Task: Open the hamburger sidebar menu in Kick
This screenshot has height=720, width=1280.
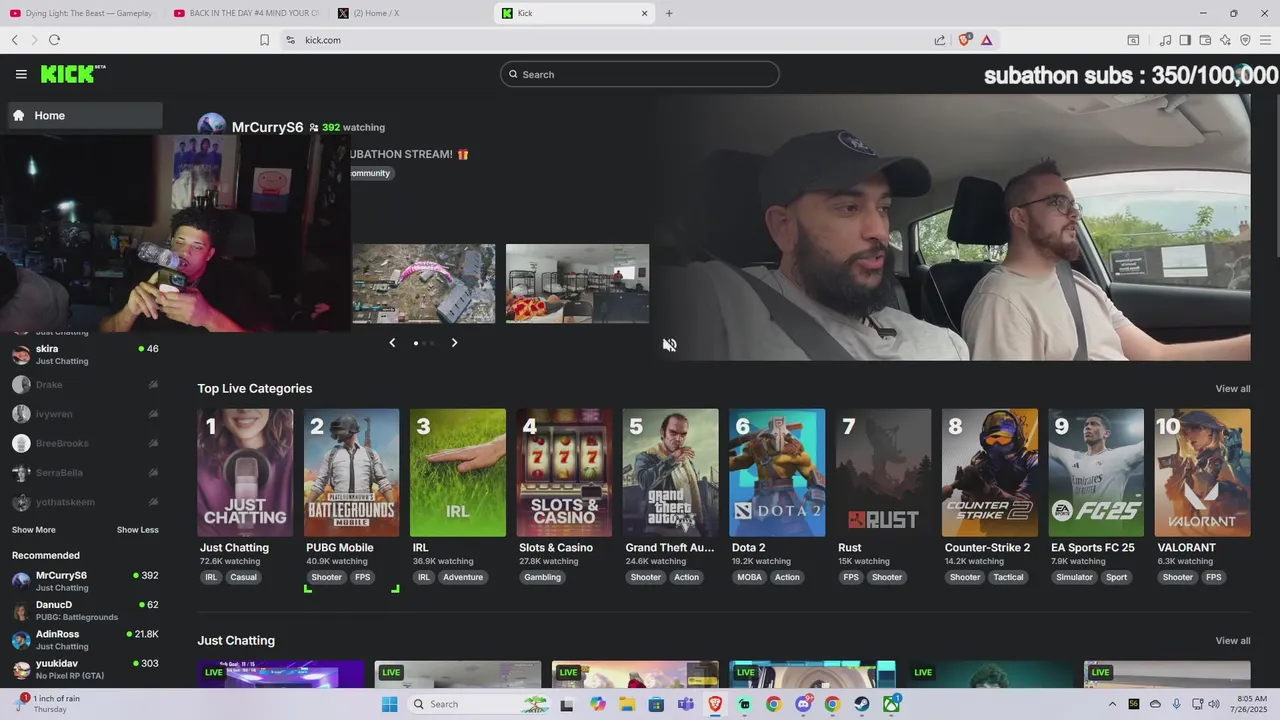Action: (x=21, y=74)
